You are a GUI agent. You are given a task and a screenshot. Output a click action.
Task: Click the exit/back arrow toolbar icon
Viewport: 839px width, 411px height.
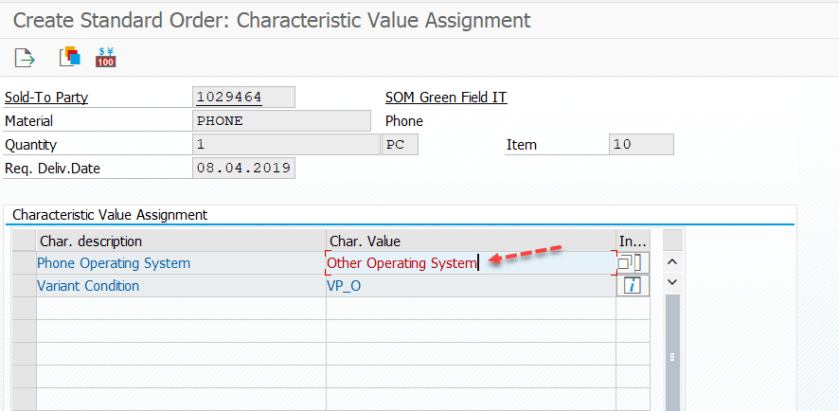pyautogui.click(x=25, y=57)
